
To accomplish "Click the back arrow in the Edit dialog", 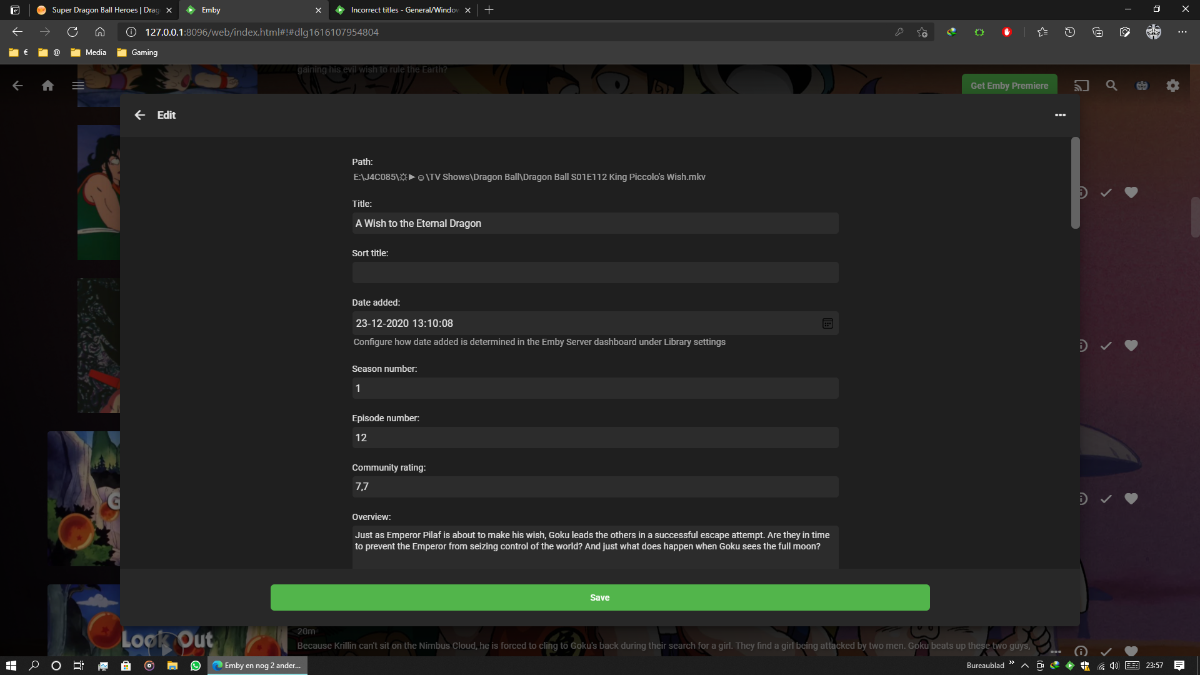I will [140, 115].
